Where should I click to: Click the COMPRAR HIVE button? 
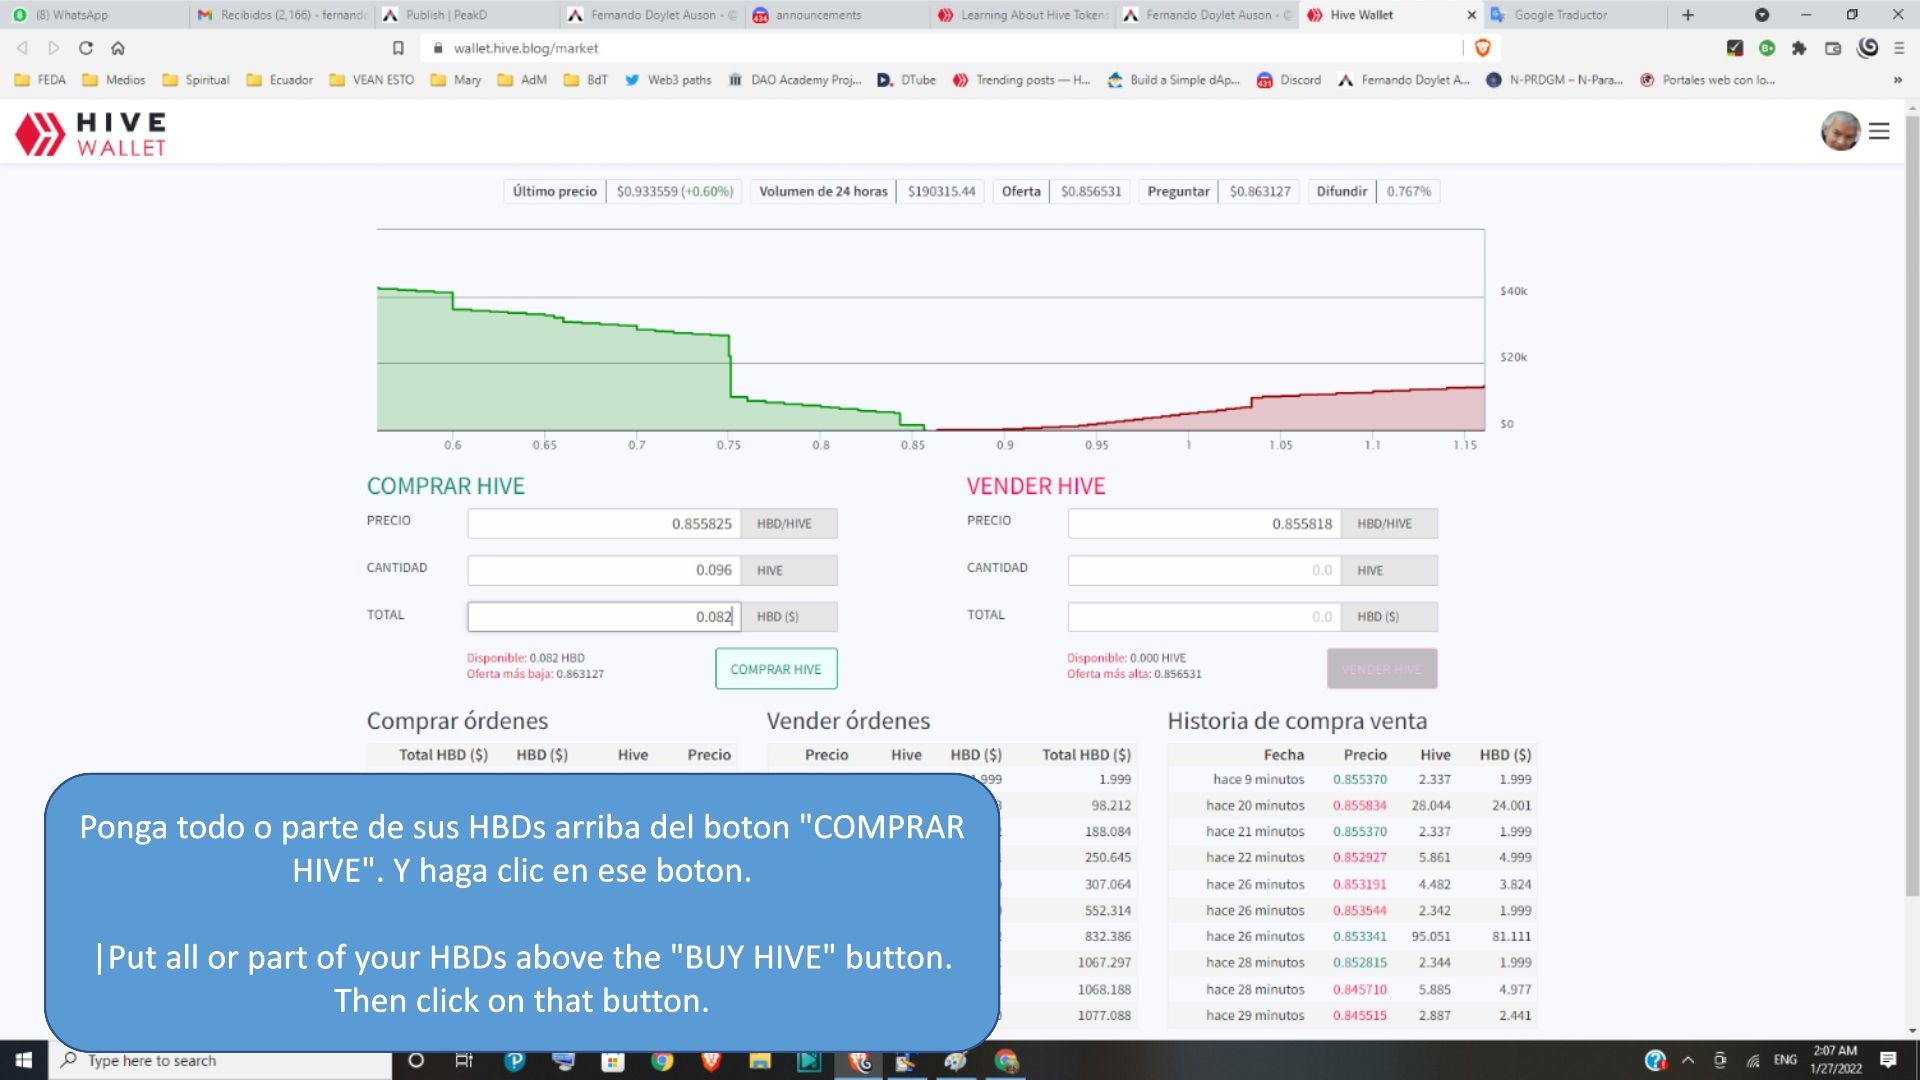pyautogui.click(x=776, y=669)
